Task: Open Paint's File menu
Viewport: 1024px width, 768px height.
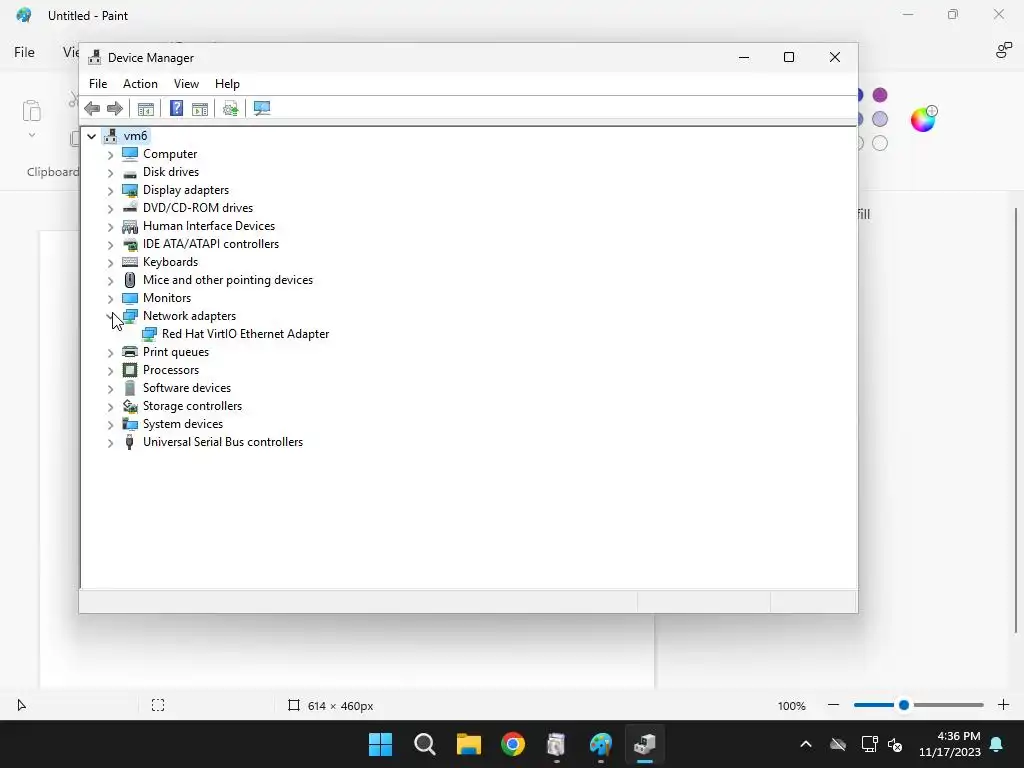Action: pos(24,52)
